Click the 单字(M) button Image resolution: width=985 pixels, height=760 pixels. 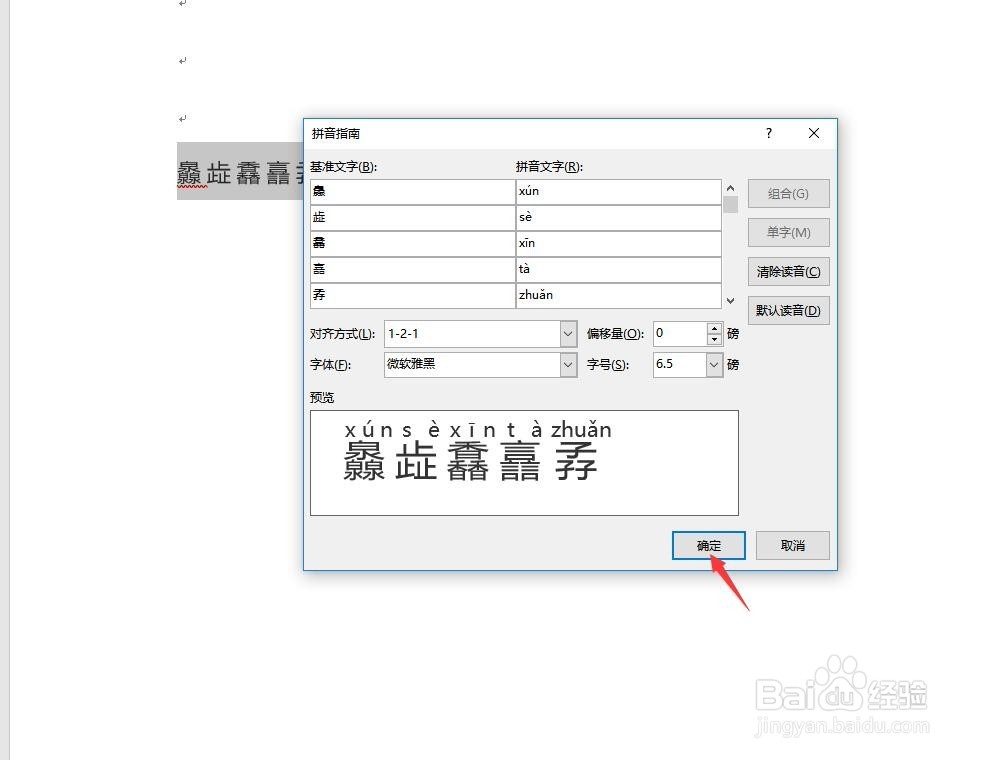click(x=788, y=232)
